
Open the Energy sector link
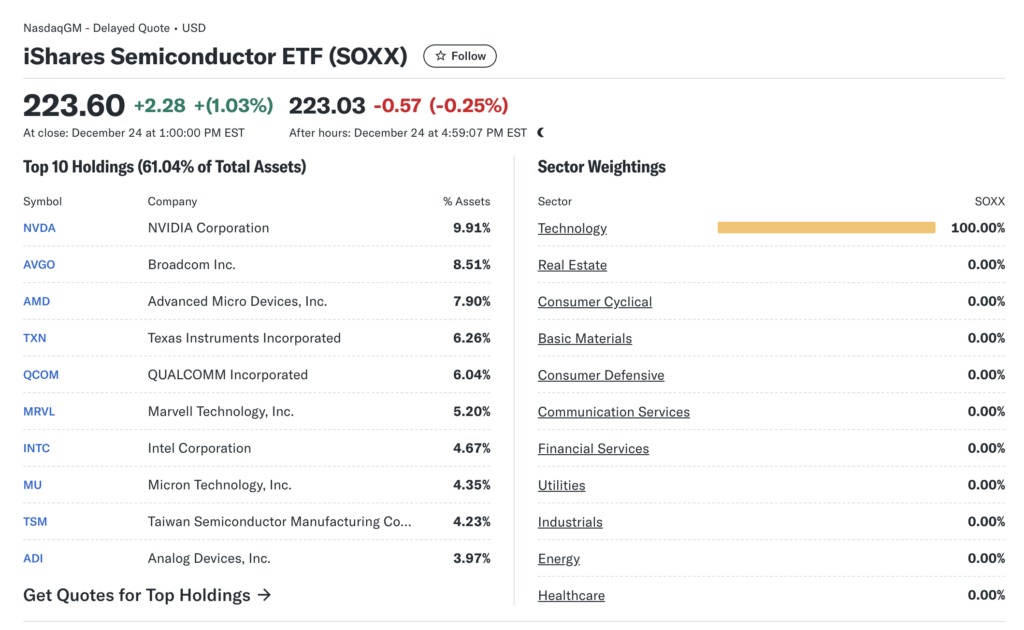pyautogui.click(x=558, y=559)
